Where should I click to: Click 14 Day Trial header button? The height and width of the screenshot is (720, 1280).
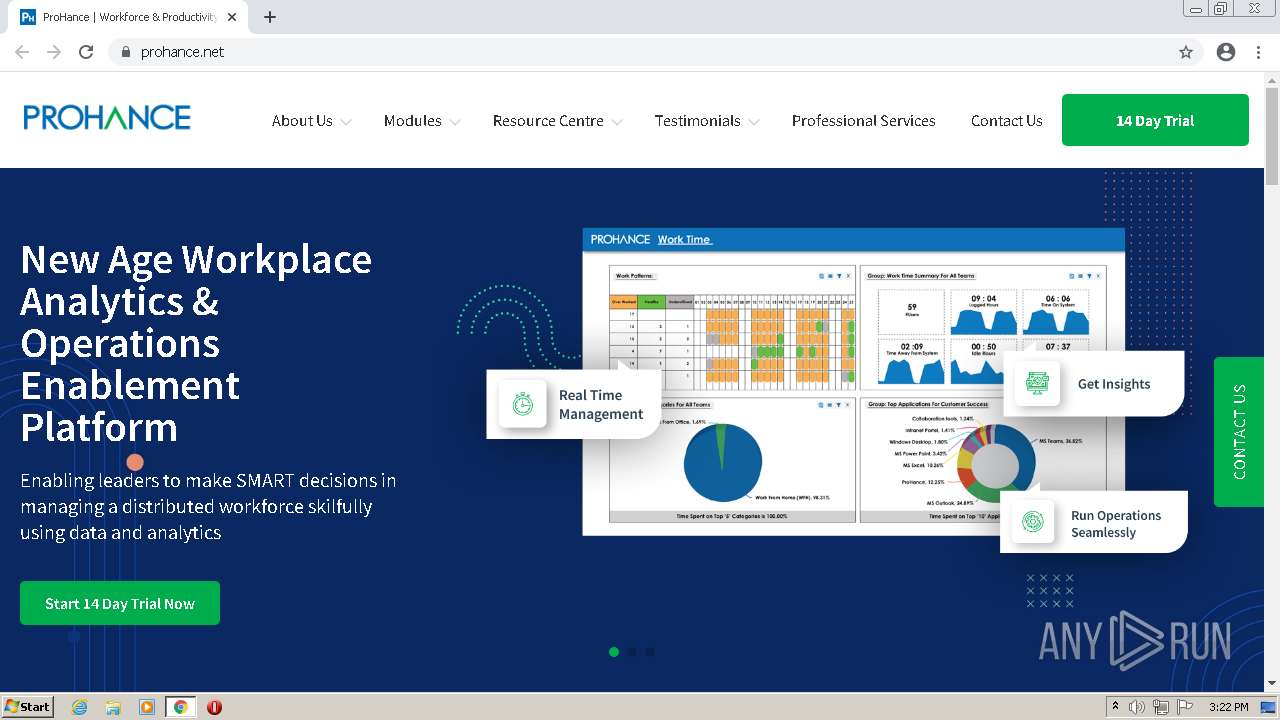click(1155, 120)
